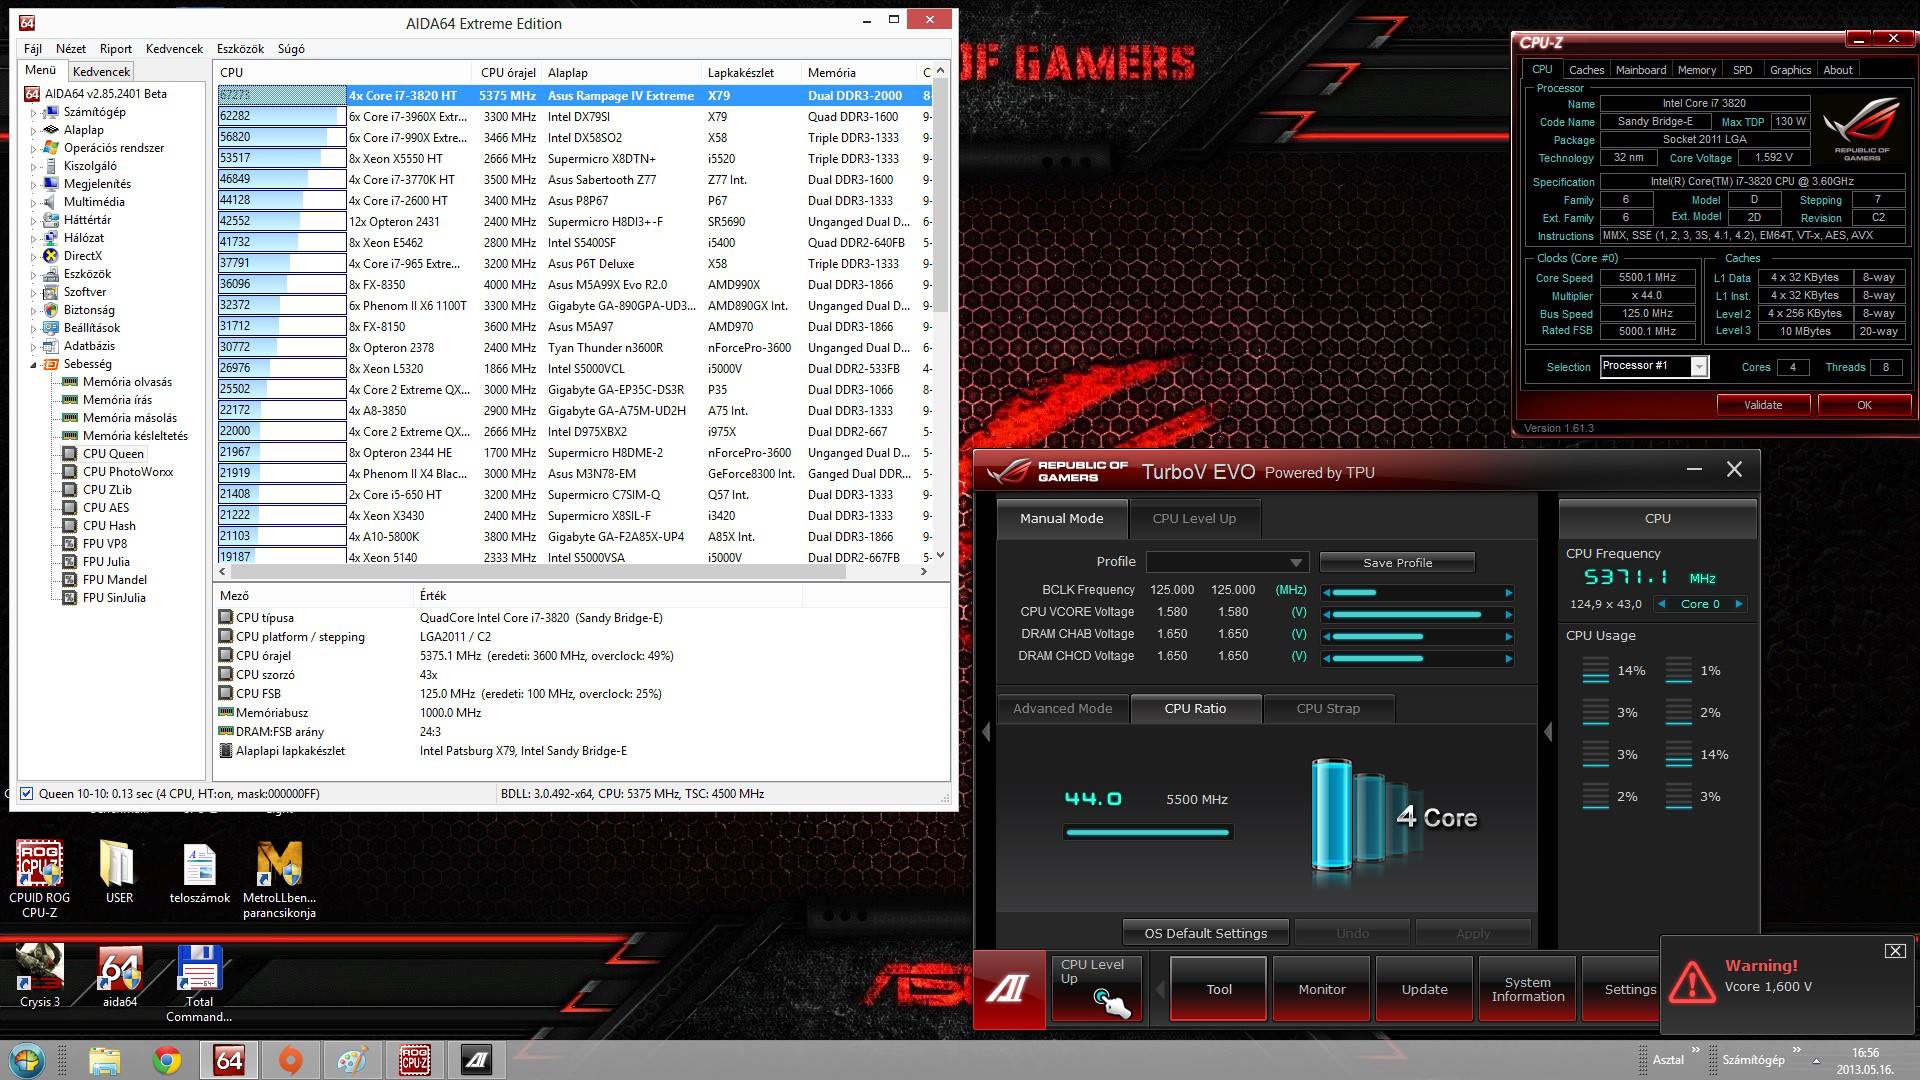Switch to Memory tab in CPU-Z
1920x1080 pixels.
click(x=1696, y=70)
